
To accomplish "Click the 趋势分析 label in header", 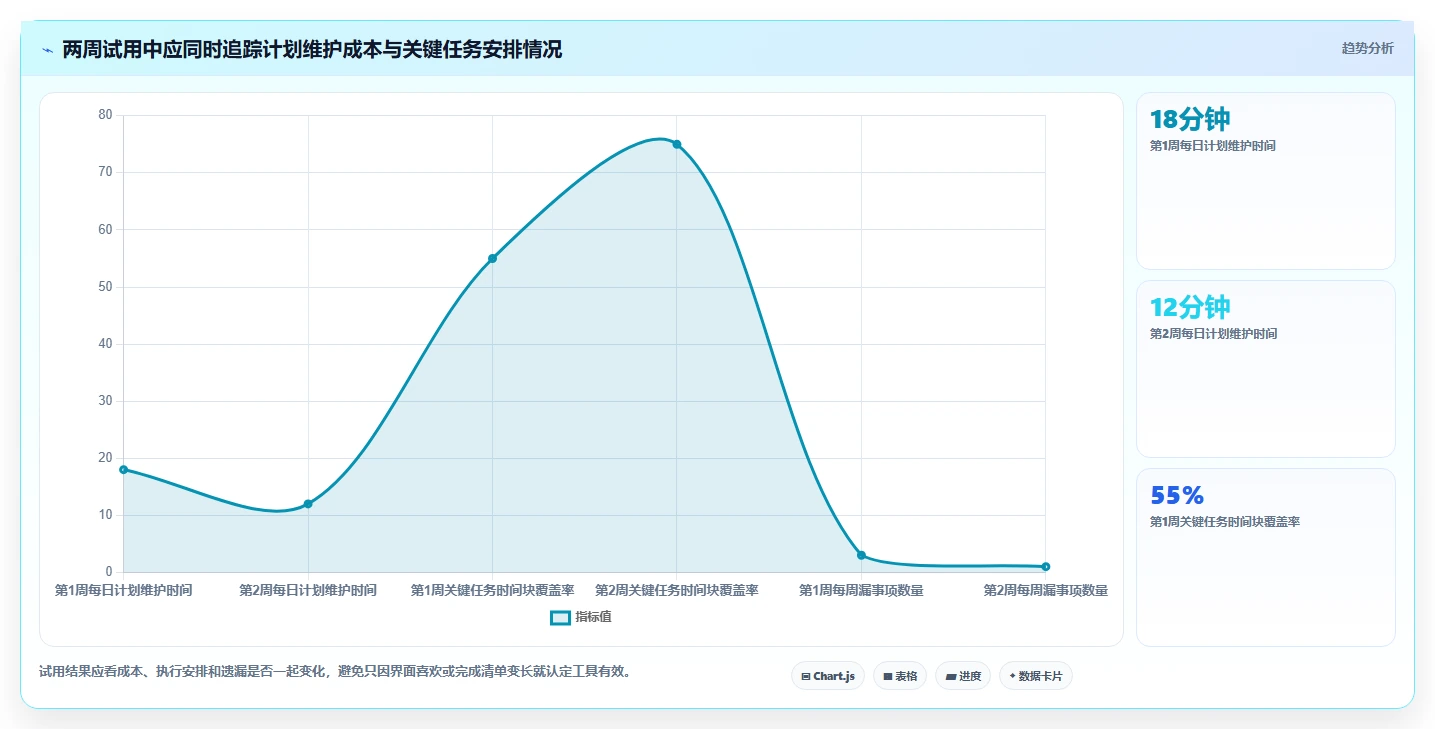I will (1367, 48).
